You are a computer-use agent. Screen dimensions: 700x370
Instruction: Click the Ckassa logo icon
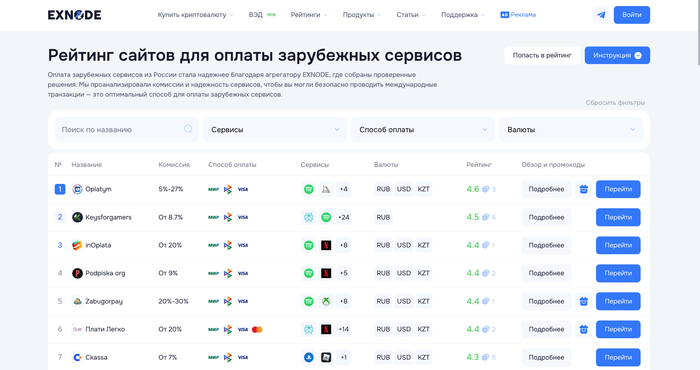(x=77, y=357)
